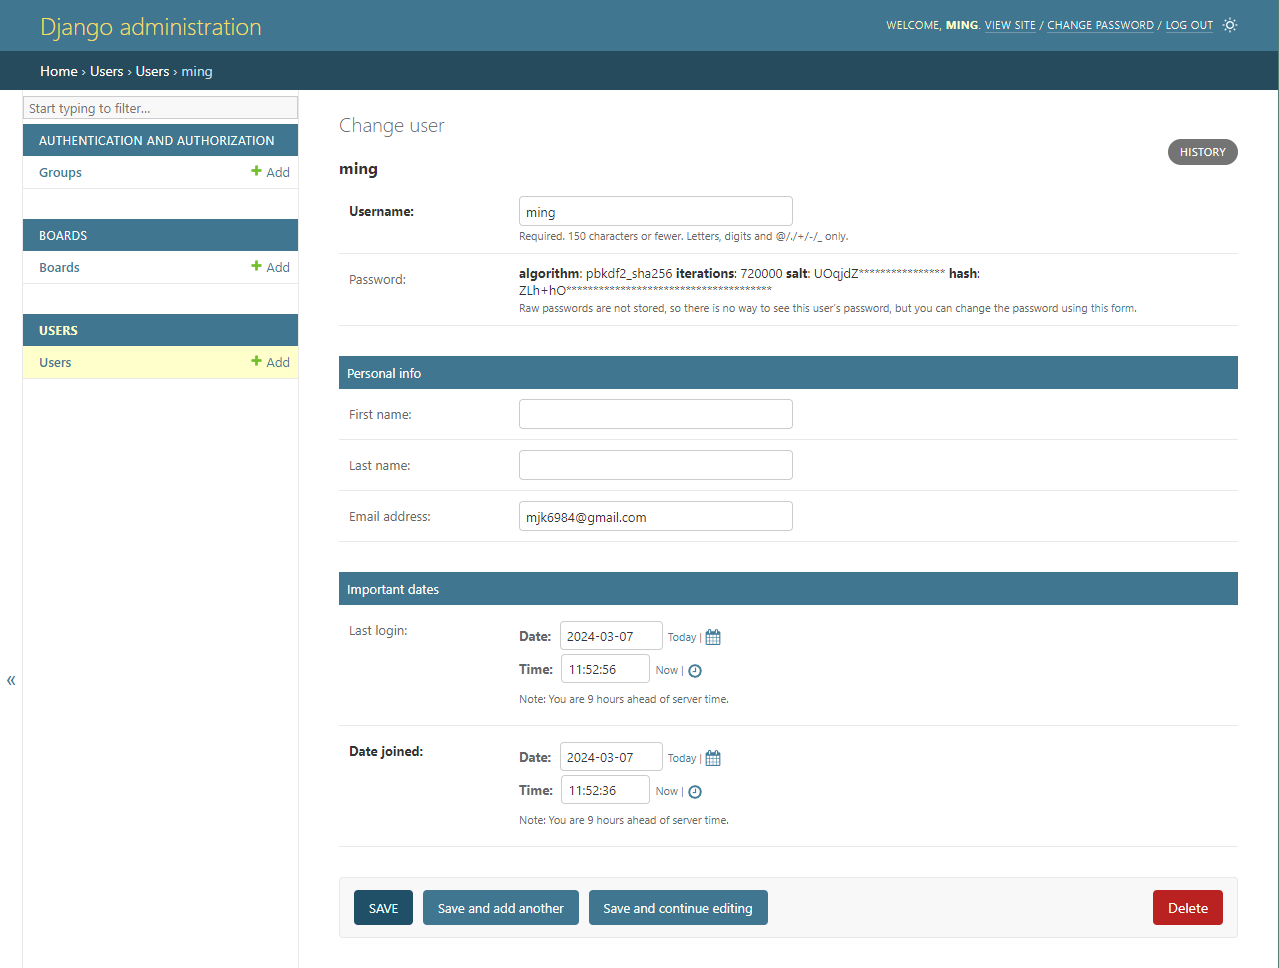The height and width of the screenshot is (968, 1279).
Task: Click Add next to Users in sidebar
Action: (271, 362)
